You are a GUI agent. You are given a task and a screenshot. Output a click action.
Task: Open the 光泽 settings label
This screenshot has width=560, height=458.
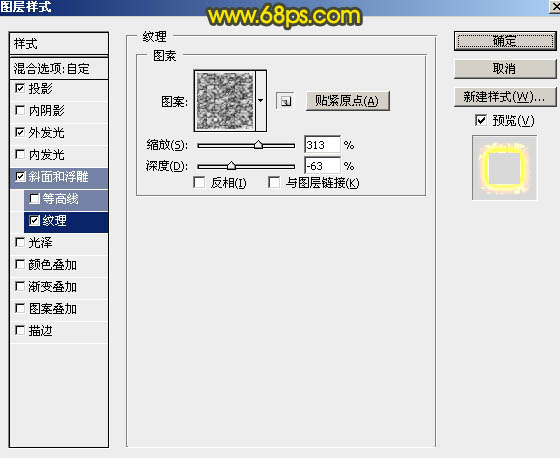coord(40,243)
